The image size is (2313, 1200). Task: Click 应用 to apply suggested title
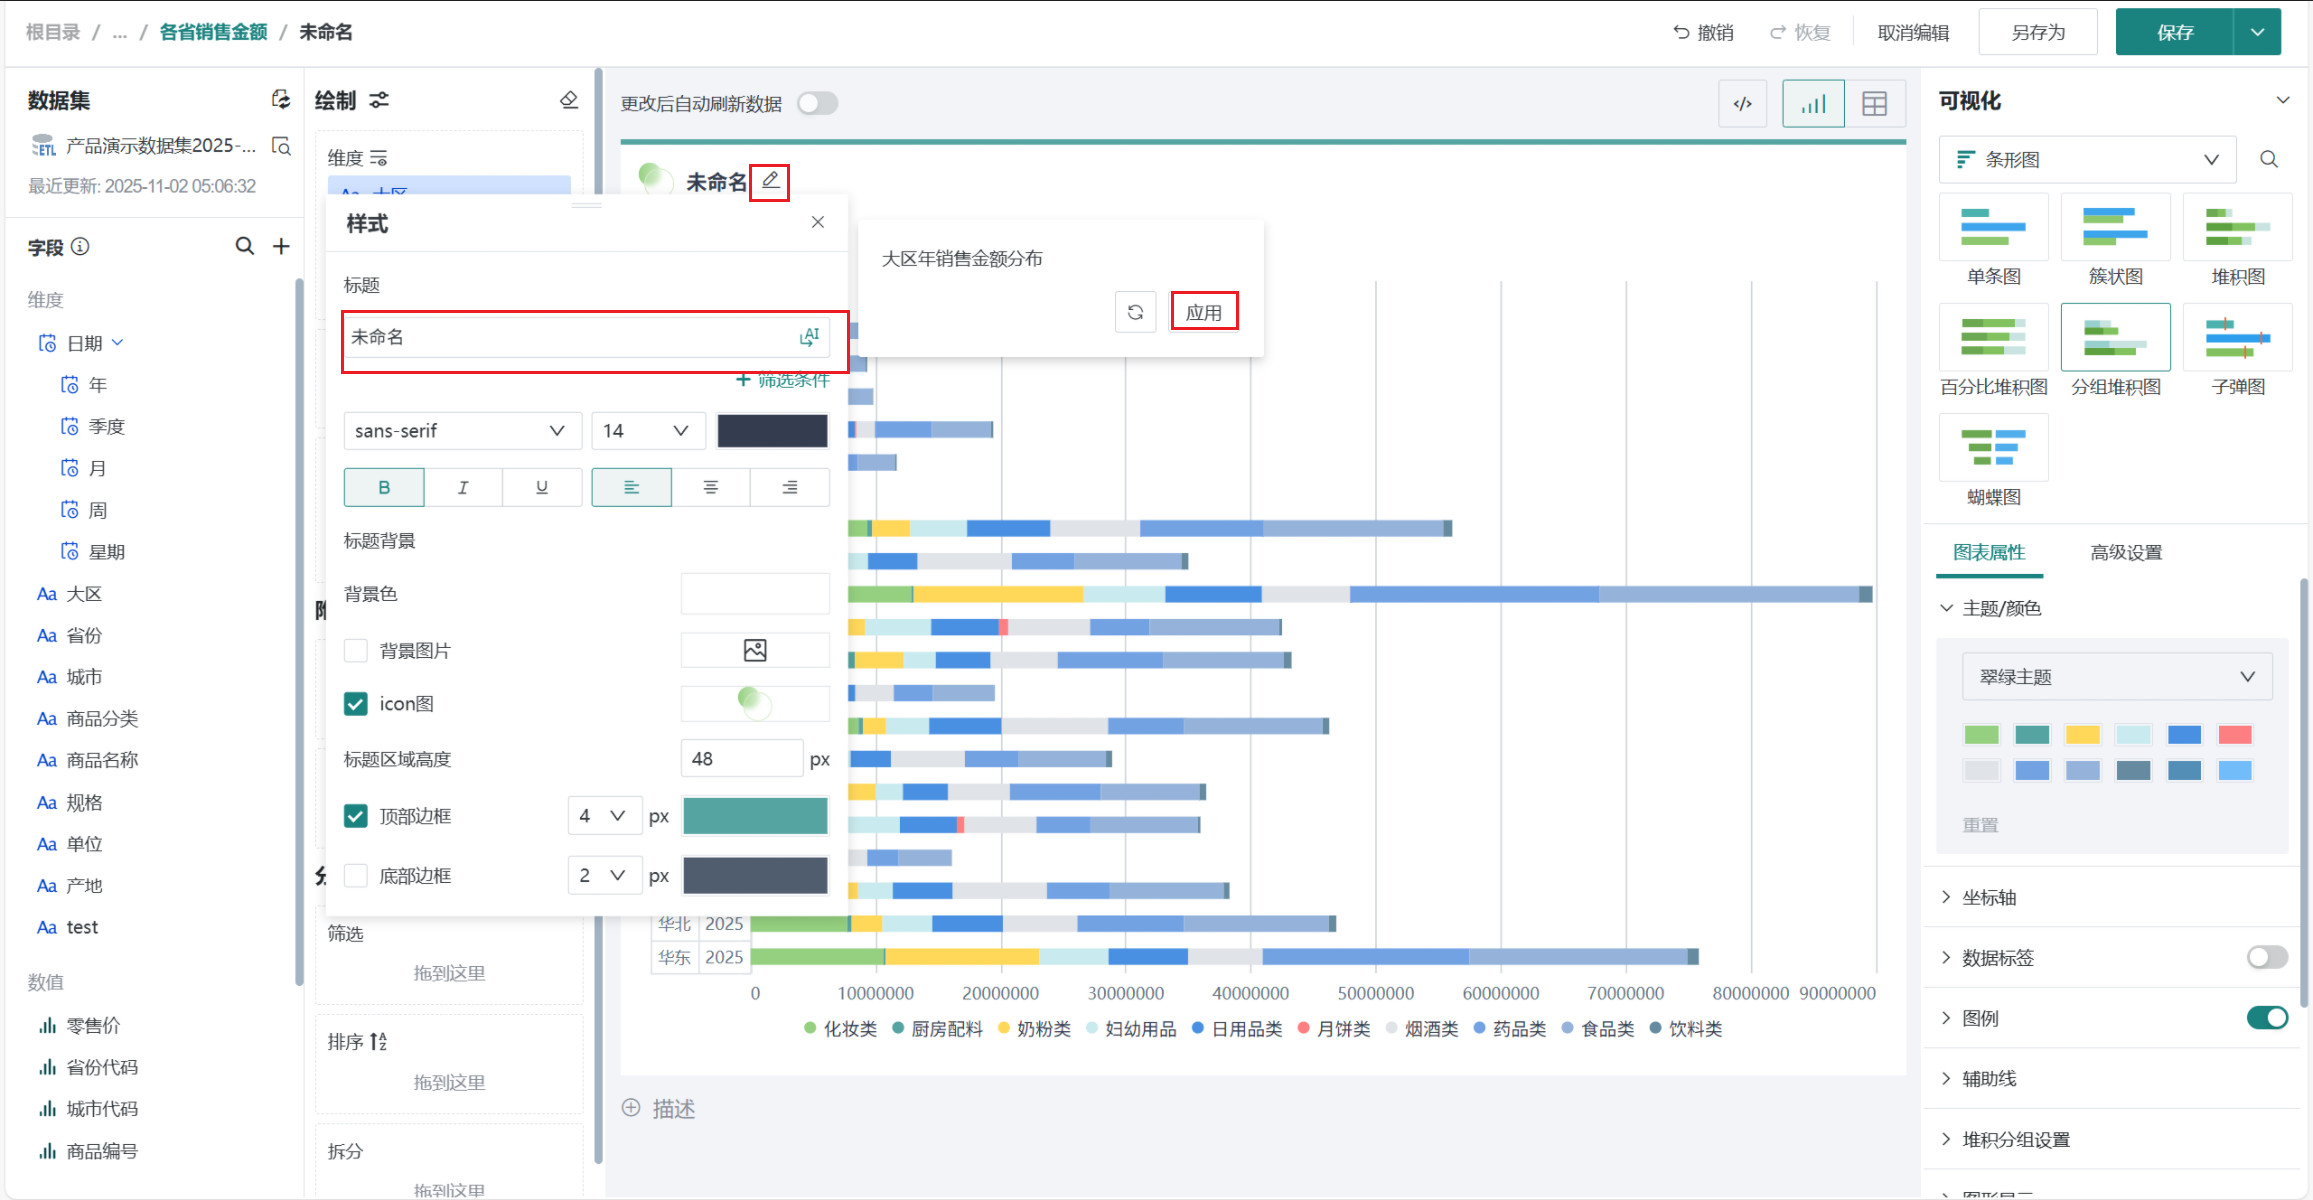click(x=1203, y=312)
